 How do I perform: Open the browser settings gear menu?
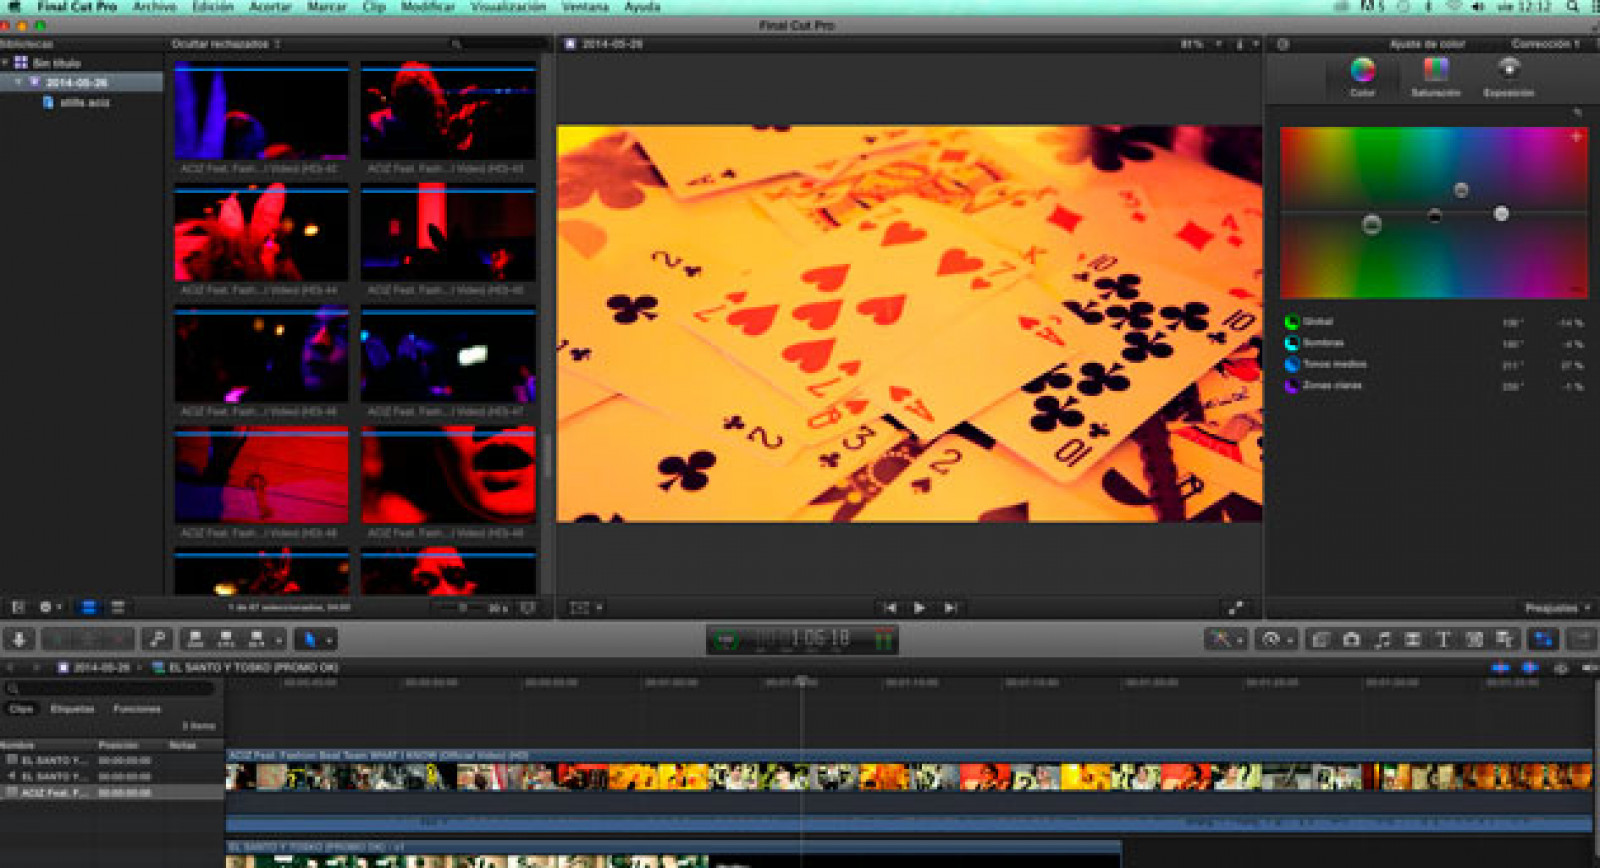[x=49, y=607]
